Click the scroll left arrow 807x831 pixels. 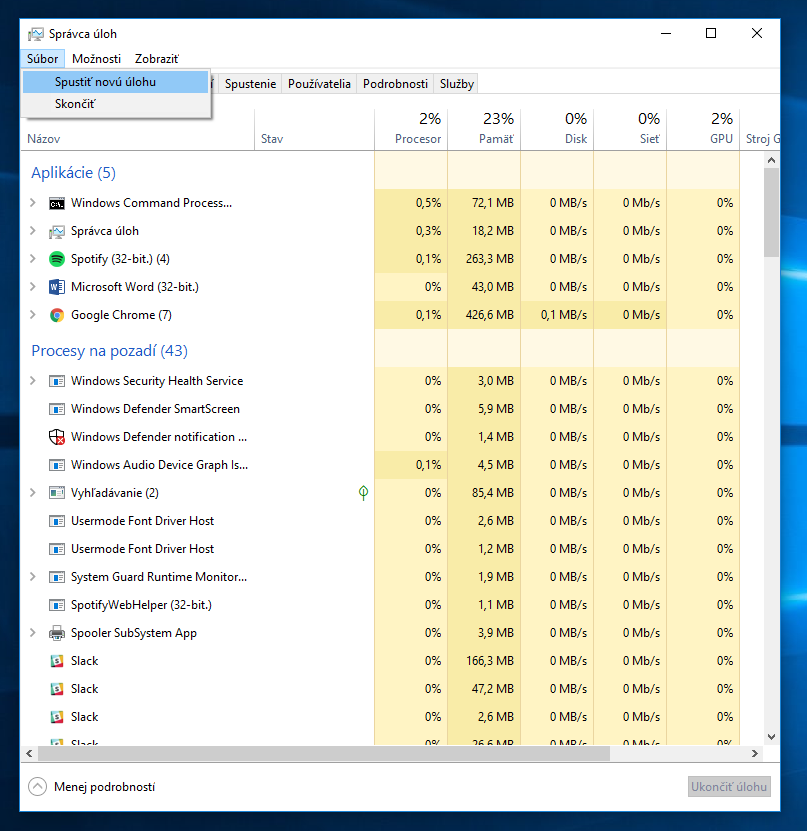click(29, 753)
